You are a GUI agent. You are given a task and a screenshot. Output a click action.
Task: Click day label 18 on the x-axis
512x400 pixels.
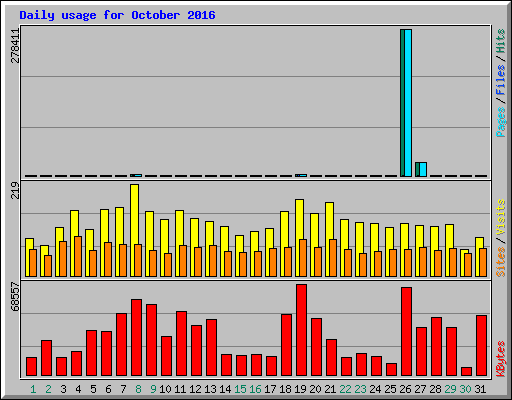point(285,389)
